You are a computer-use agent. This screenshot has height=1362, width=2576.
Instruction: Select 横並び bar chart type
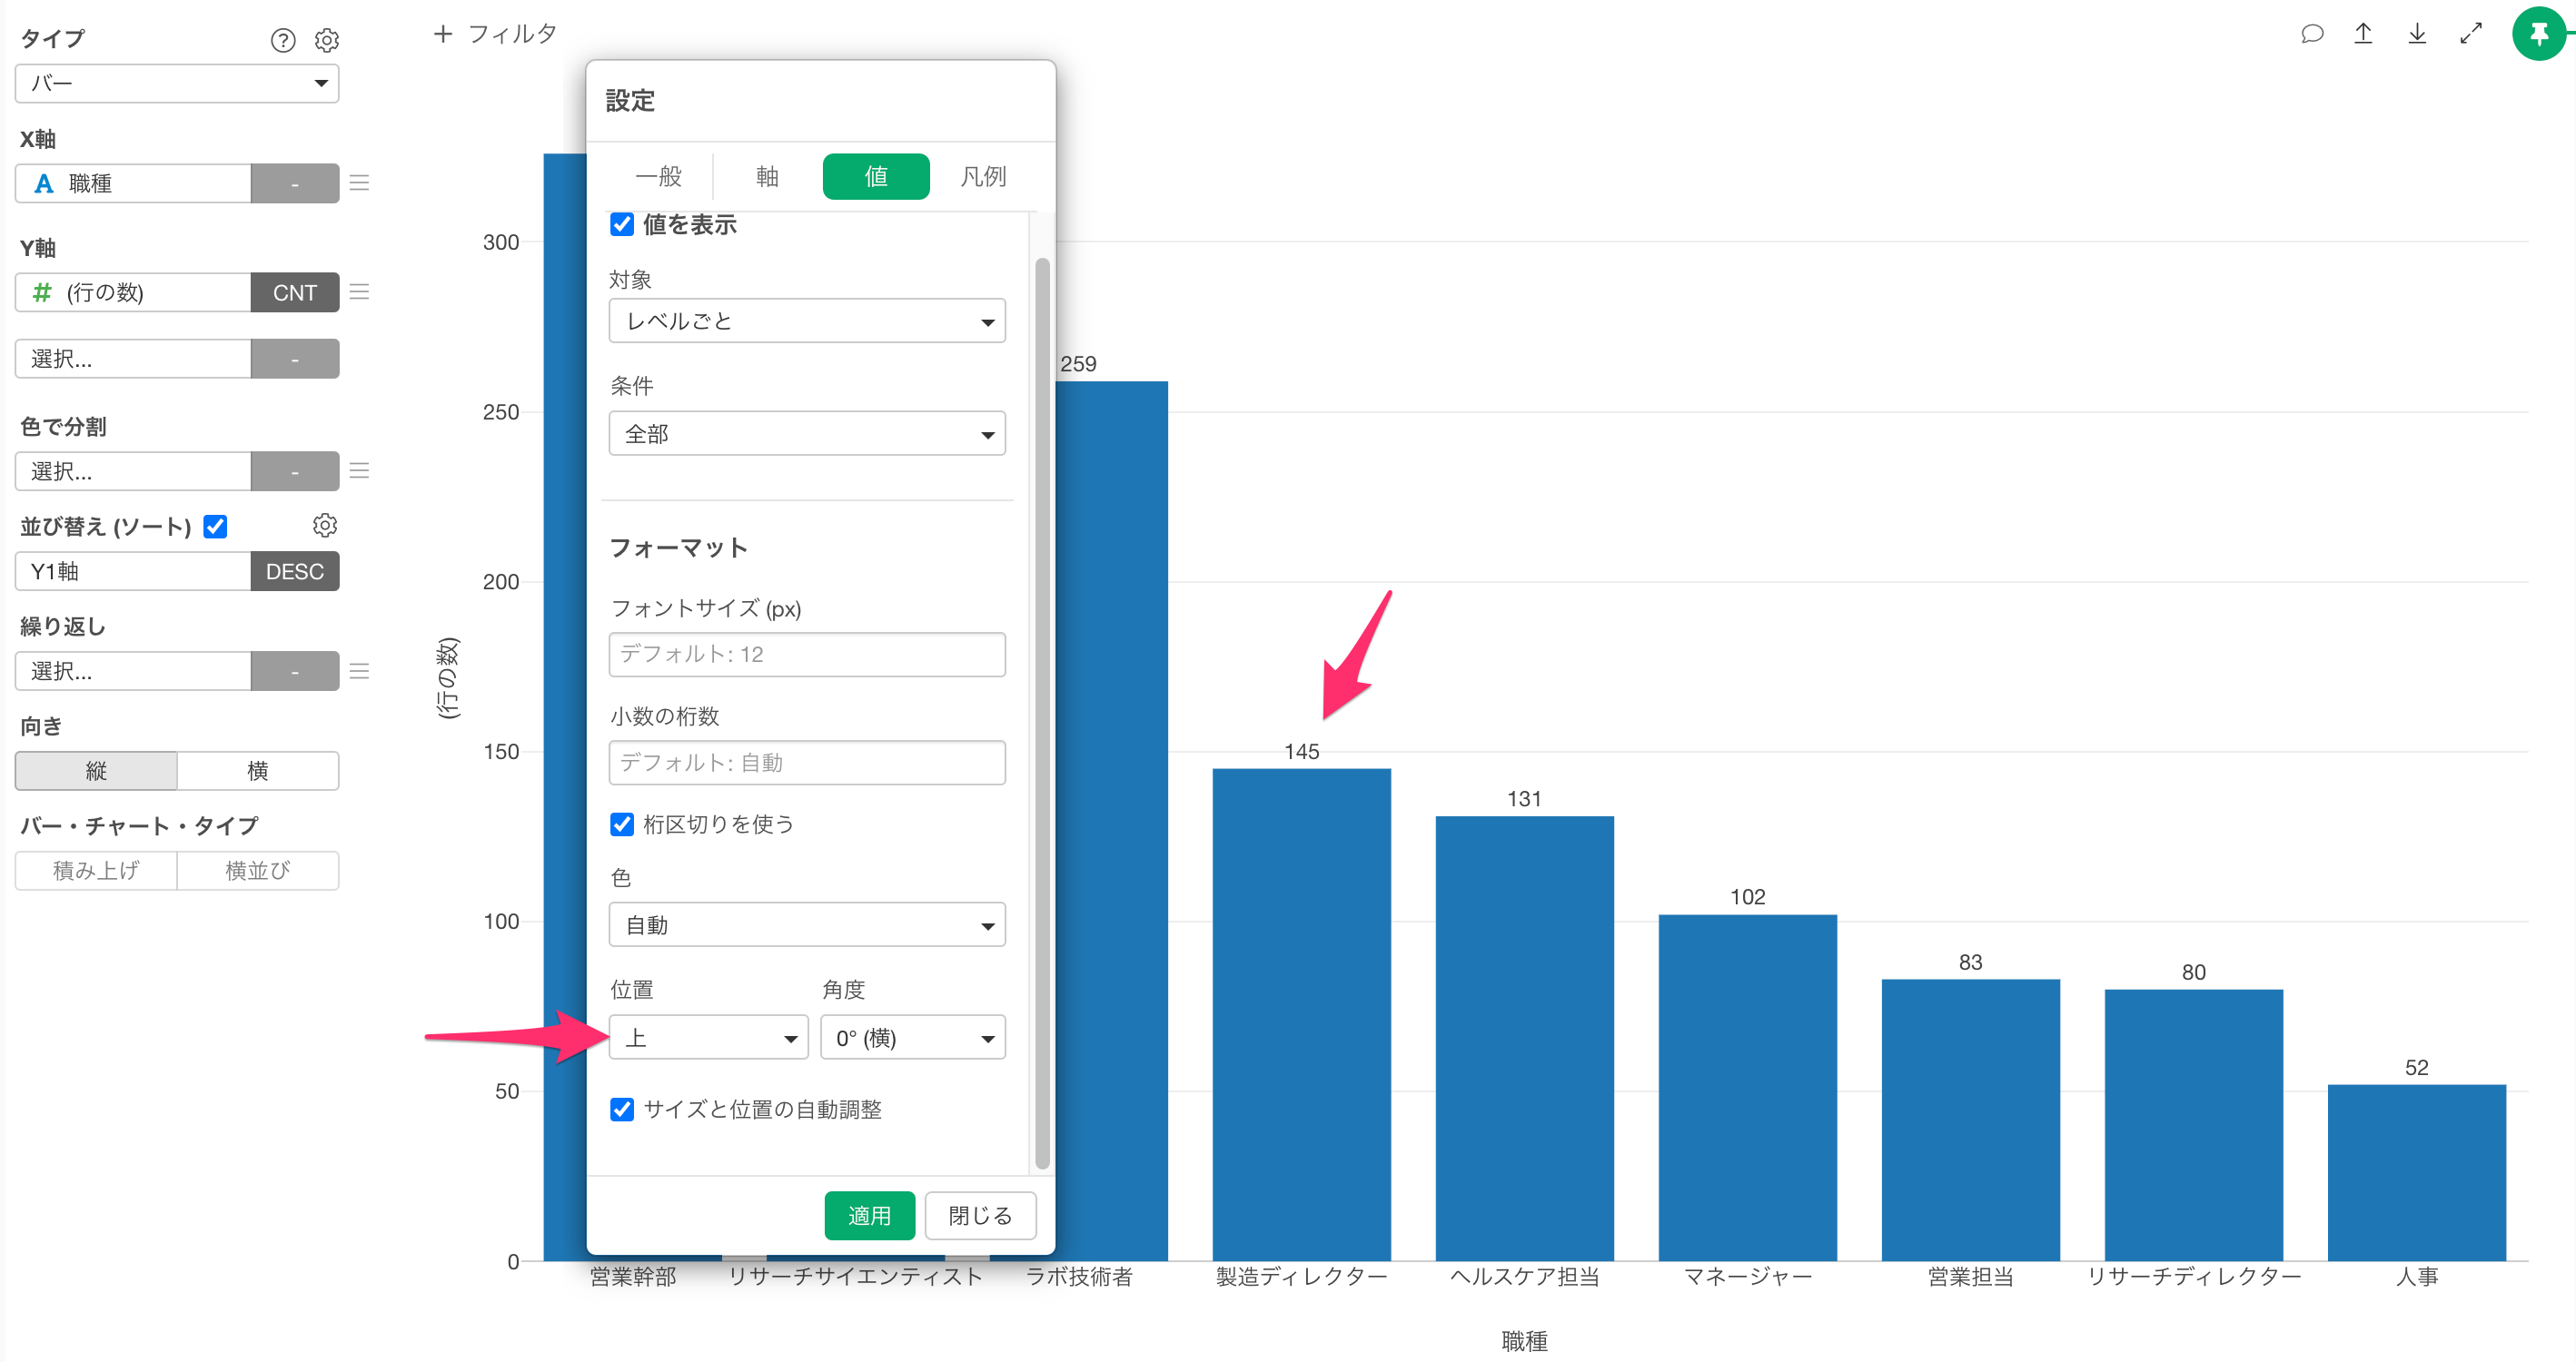(258, 870)
